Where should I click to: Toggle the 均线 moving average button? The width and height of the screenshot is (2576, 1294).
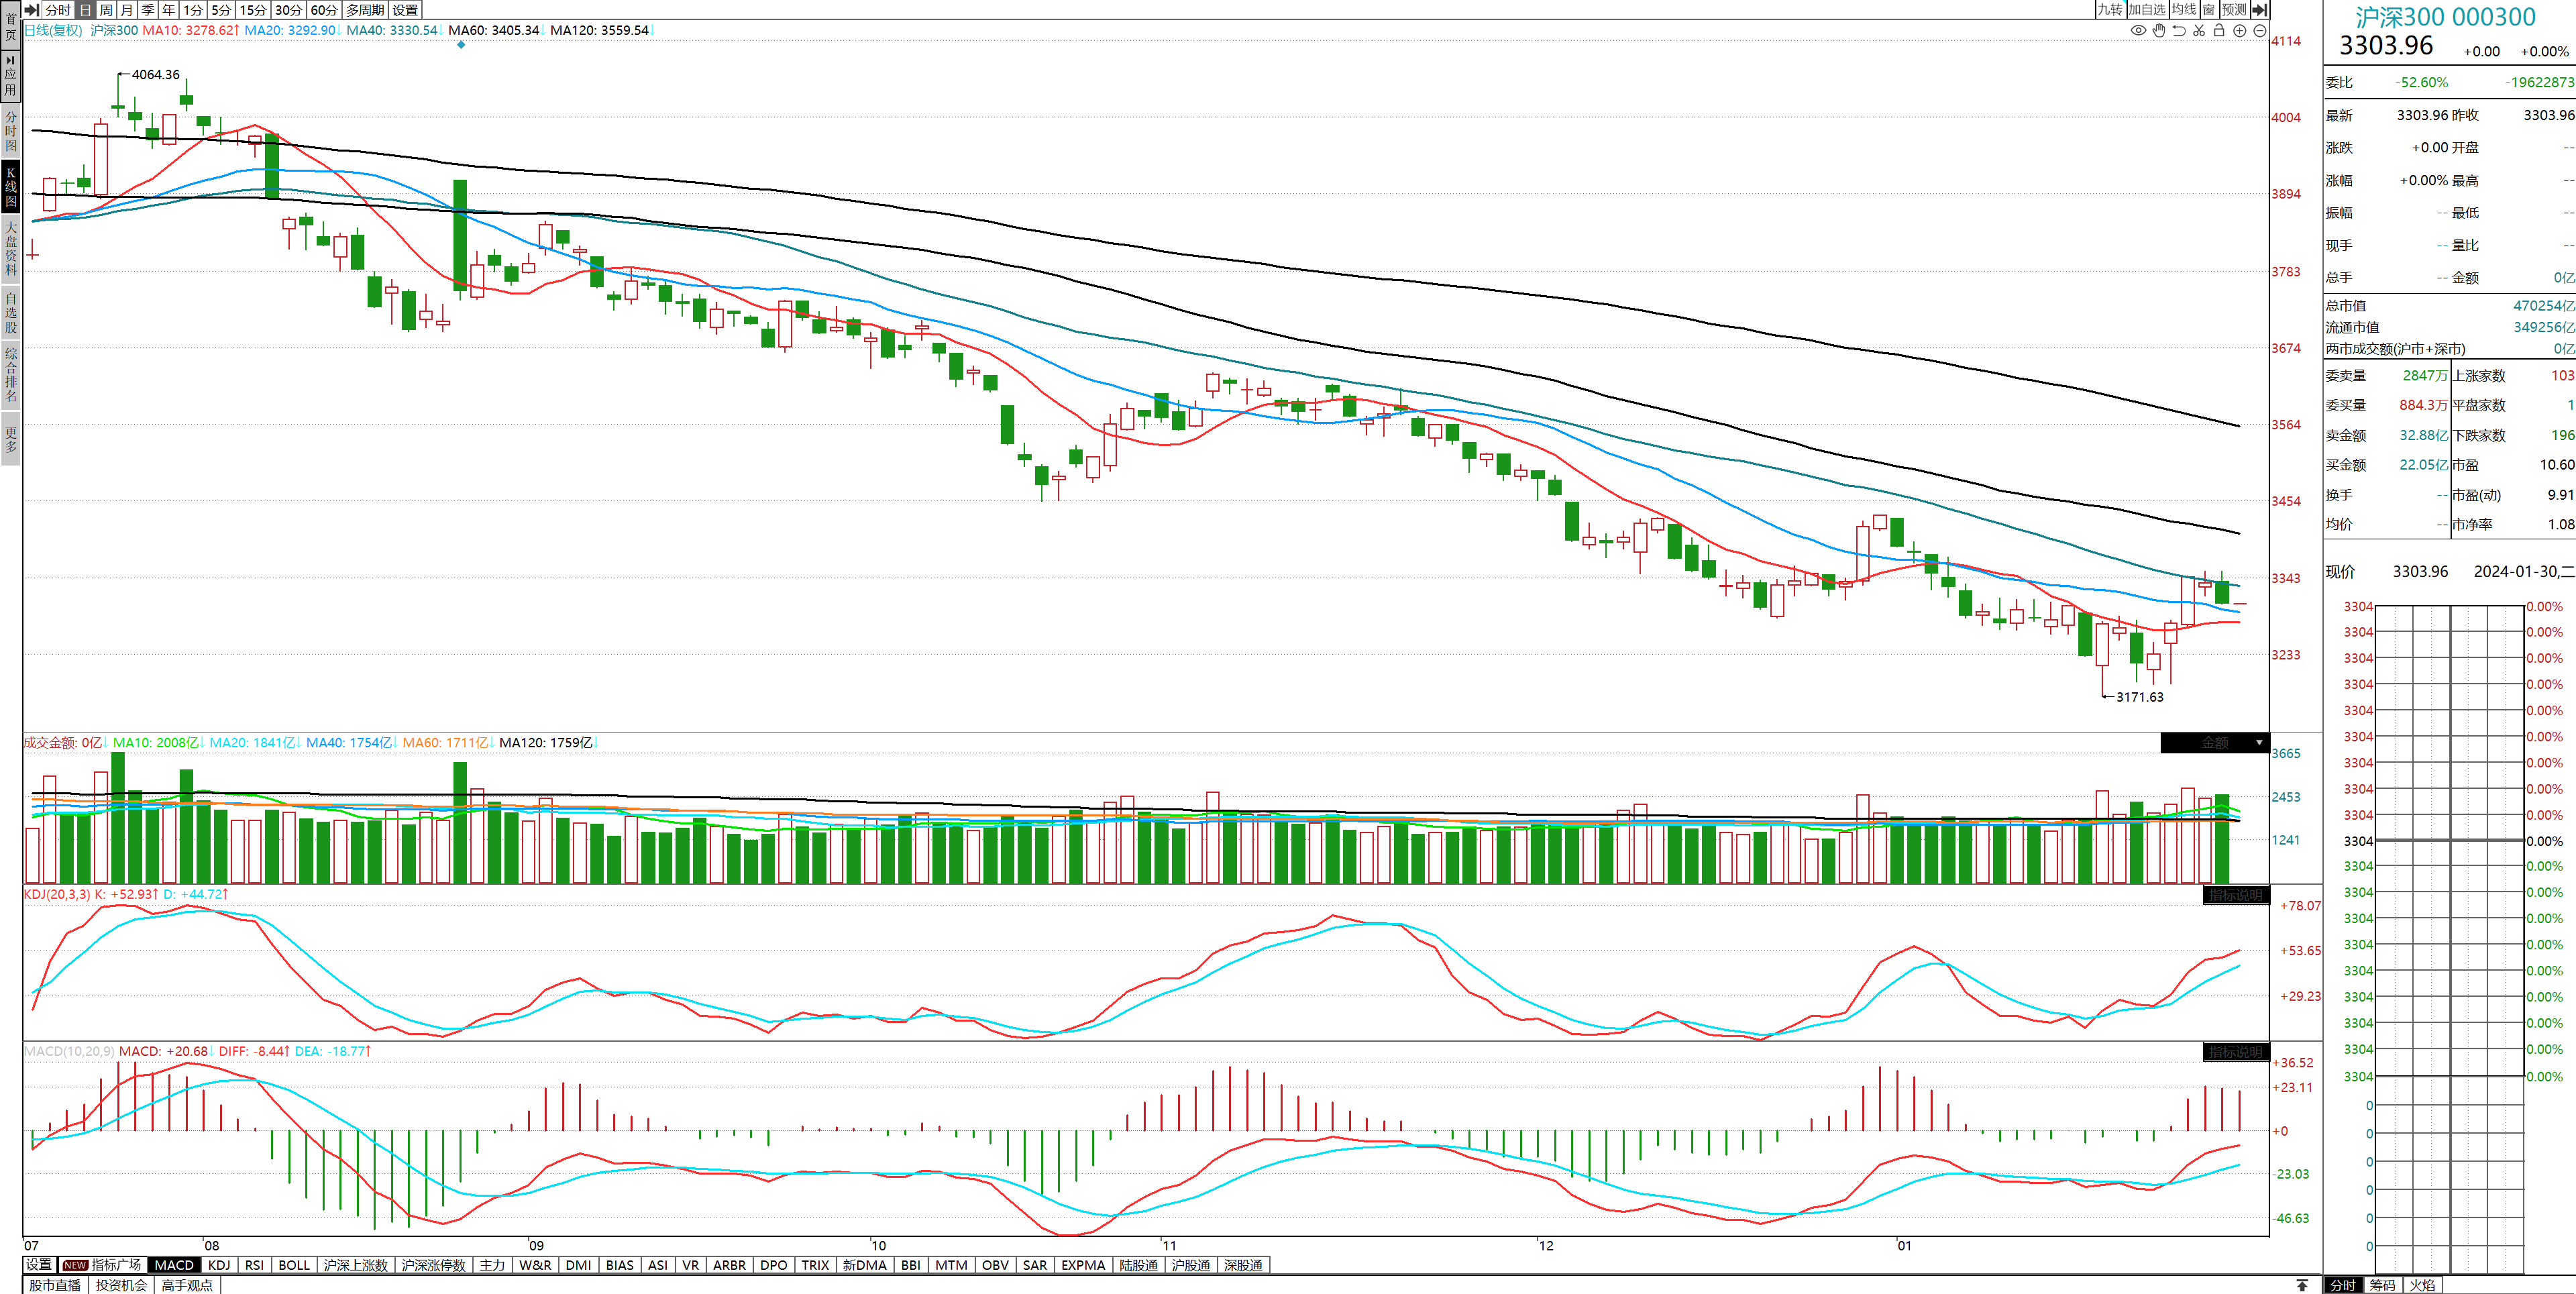[2184, 9]
